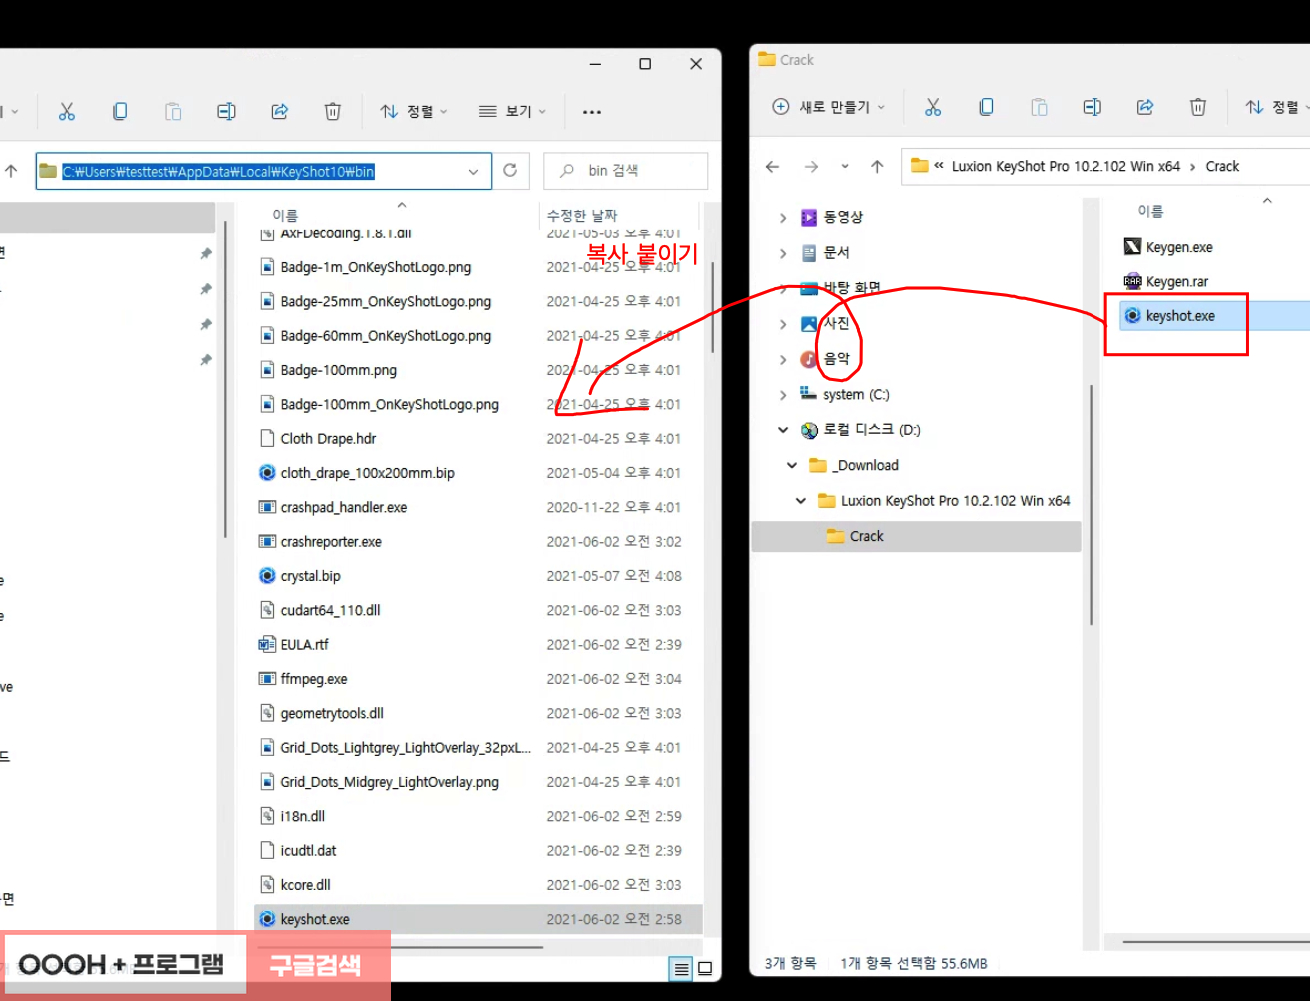The width and height of the screenshot is (1310, 1001).
Task: Sort by 수정한 날짜 column
Action: click(581, 215)
